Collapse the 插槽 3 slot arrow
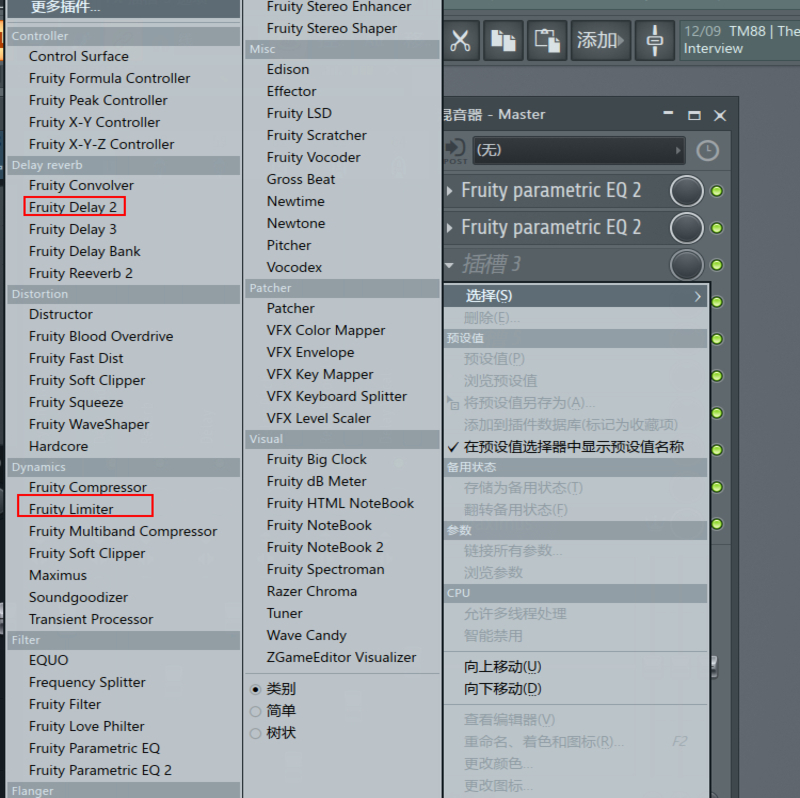The height and width of the screenshot is (798, 800). coord(449,265)
